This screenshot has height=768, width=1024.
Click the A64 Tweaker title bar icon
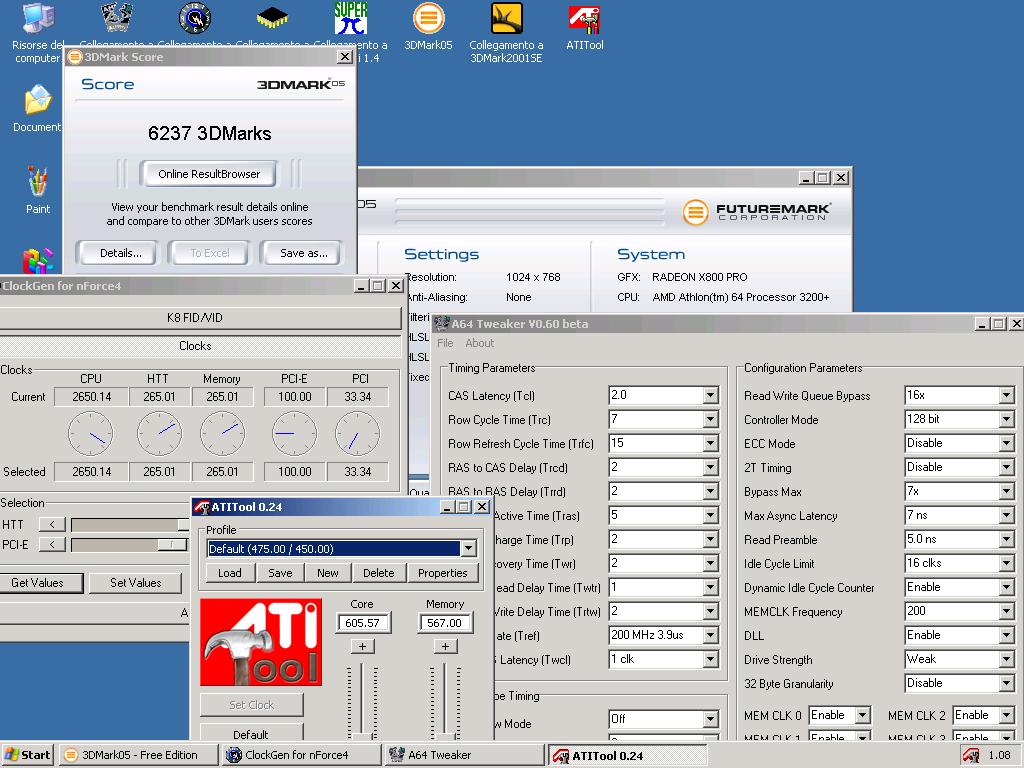[x=442, y=323]
